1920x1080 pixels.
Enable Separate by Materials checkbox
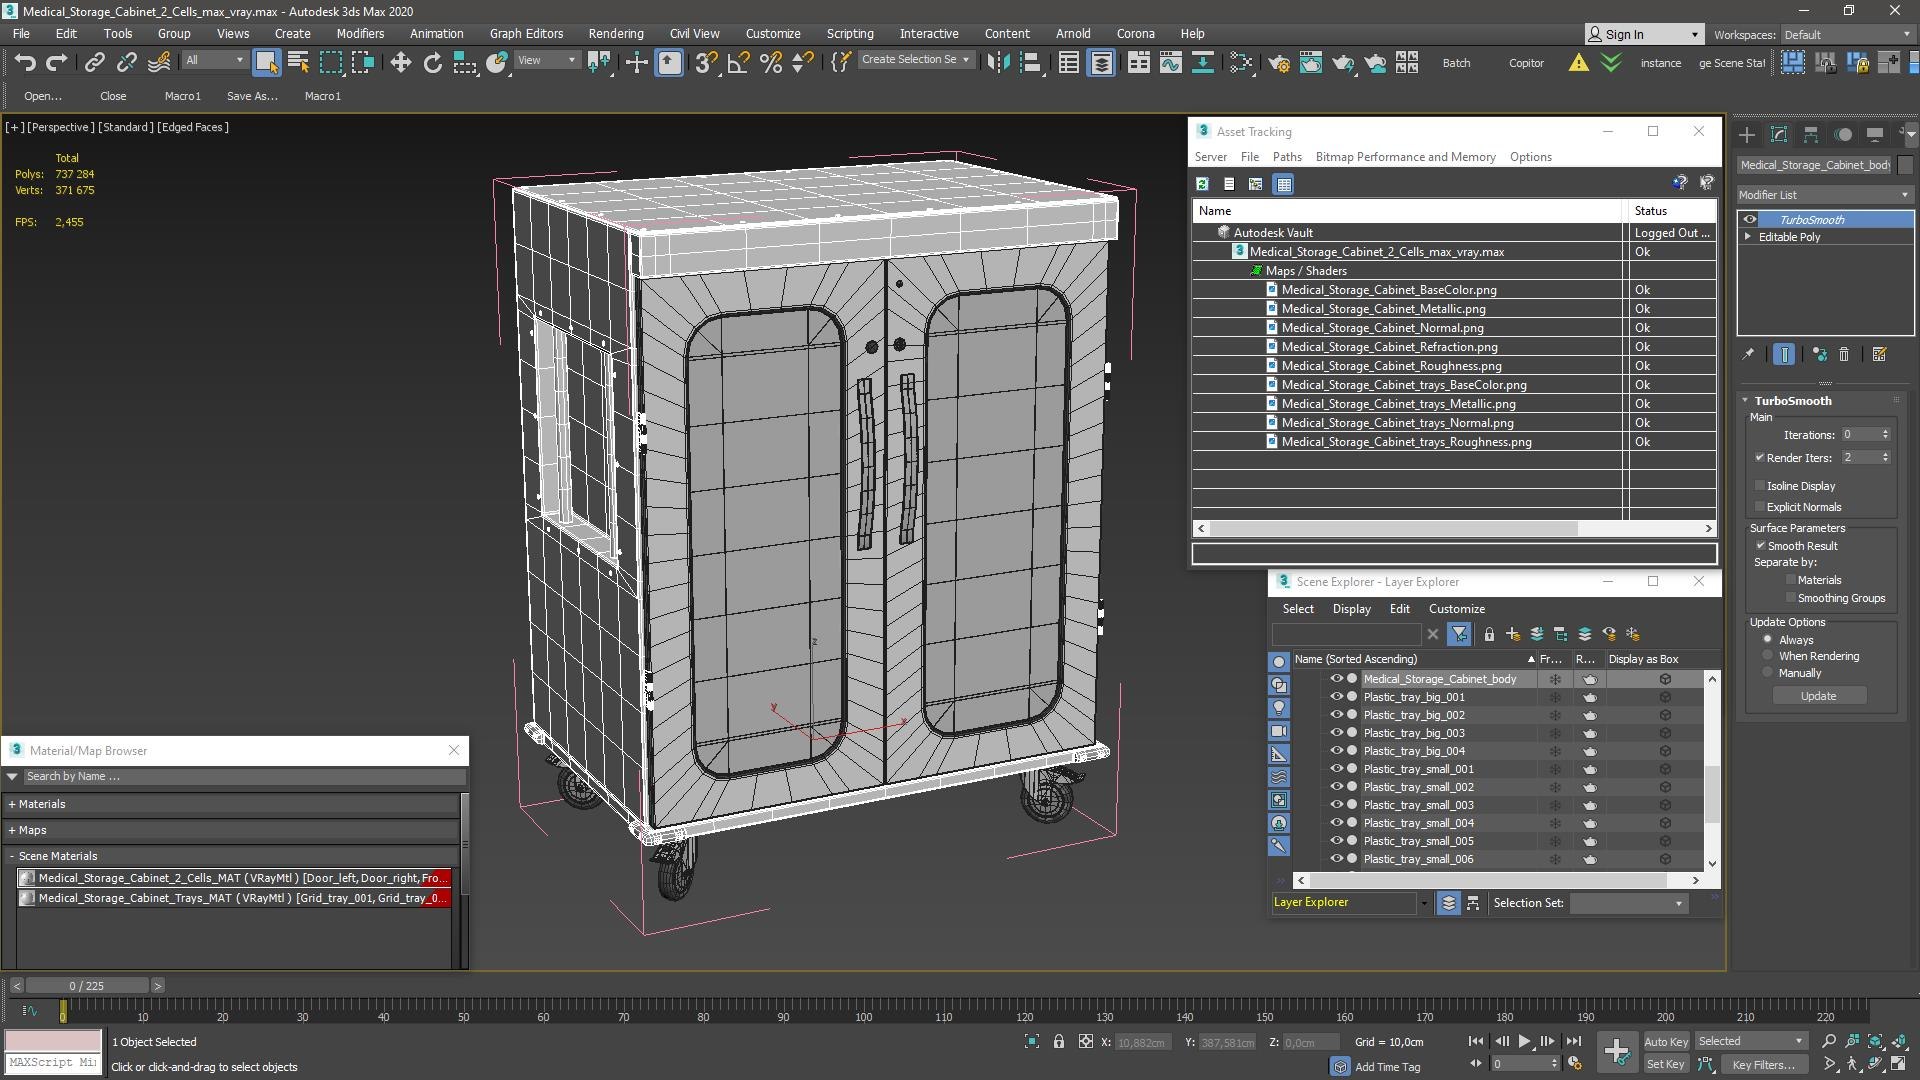[1791, 579]
